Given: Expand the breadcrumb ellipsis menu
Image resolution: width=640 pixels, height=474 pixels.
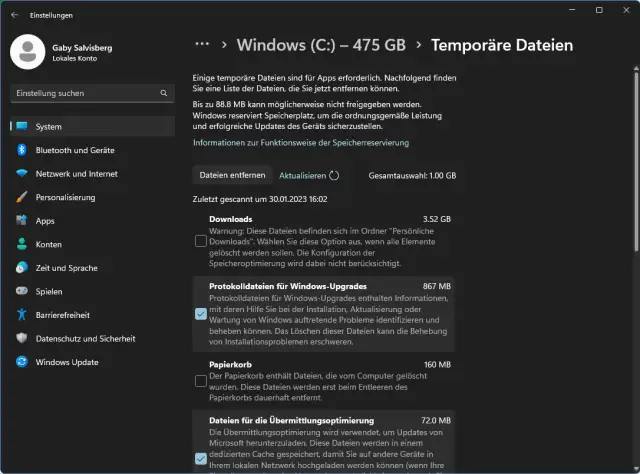Looking at the screenshot, I should 202,45.
